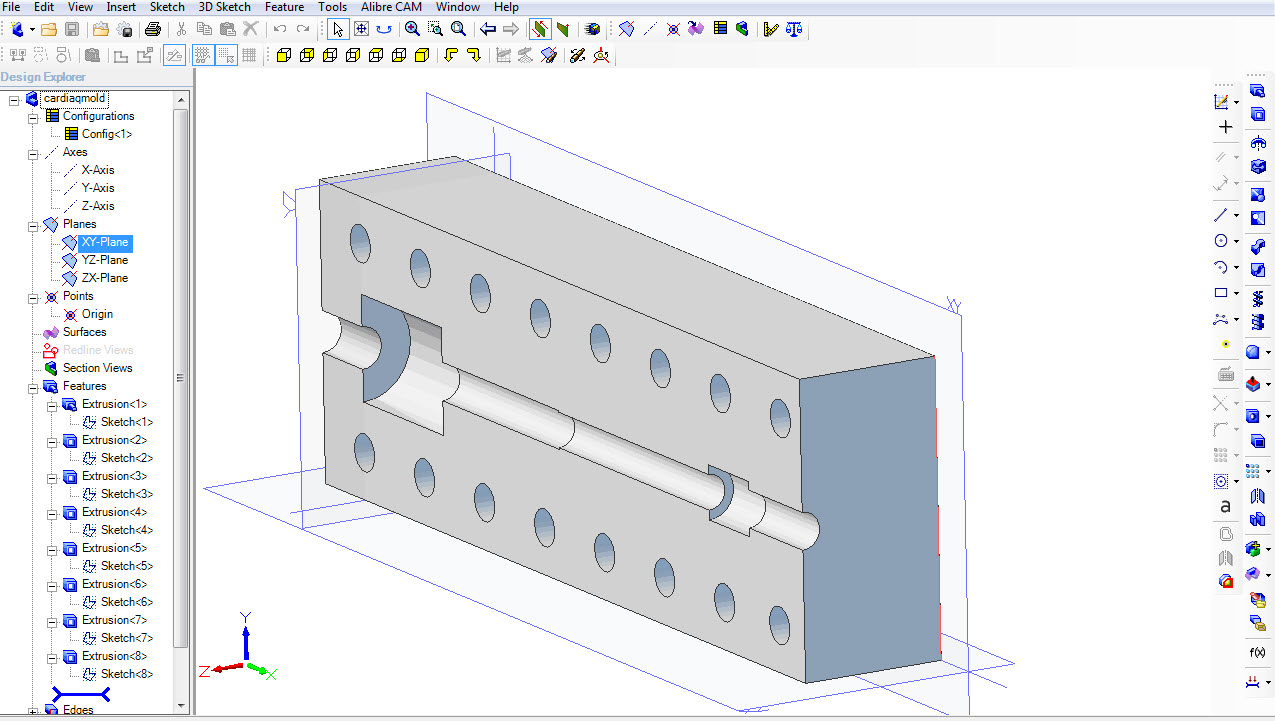1275x721 pixels.
Task: Open the Equation Editor f(x) icon
Action: click(x=1257, y=652)
